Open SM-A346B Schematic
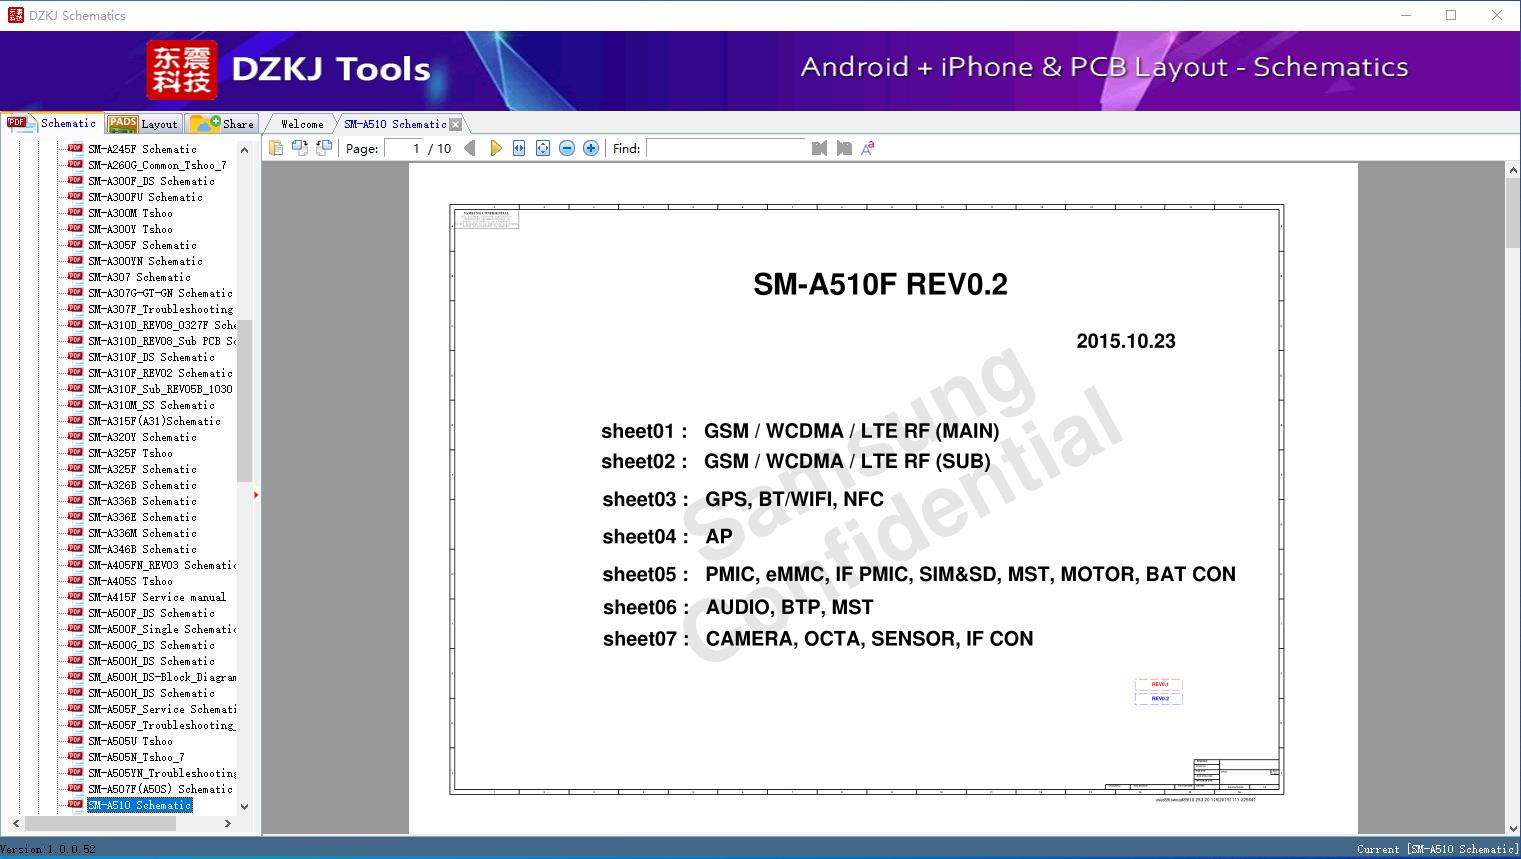Image resolution: width=1521 pixels, height=859 pixels. click(142, 549)
